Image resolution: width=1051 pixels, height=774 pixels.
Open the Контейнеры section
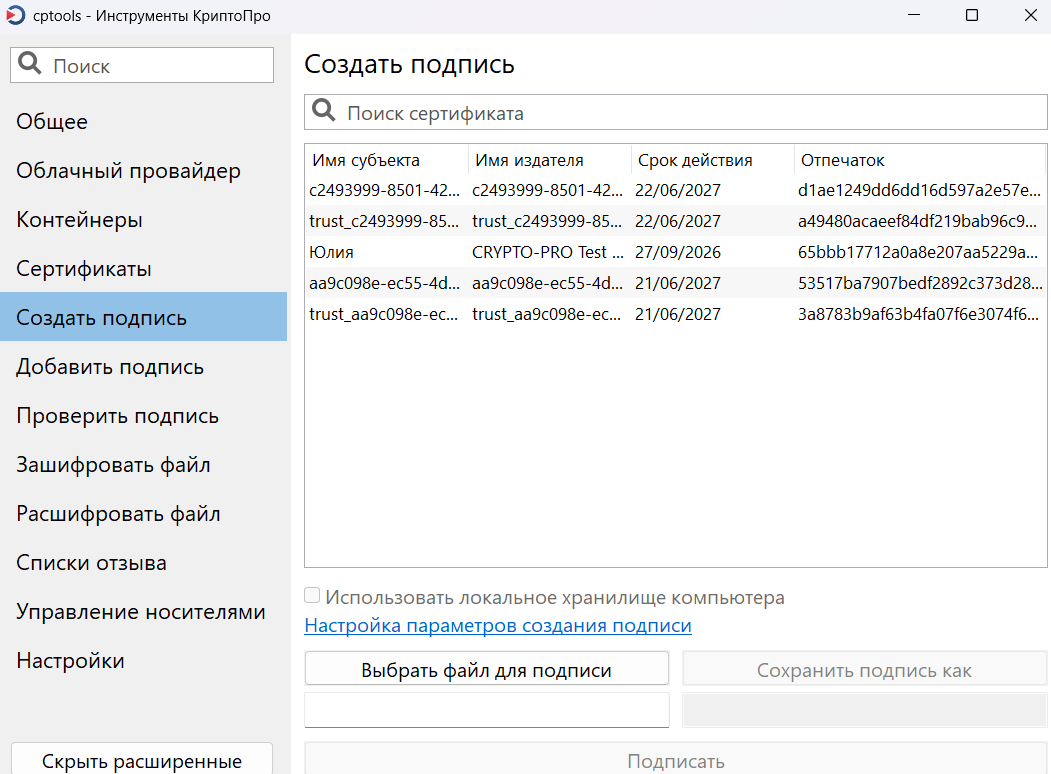pyautogui.click(x=143, y=219)
